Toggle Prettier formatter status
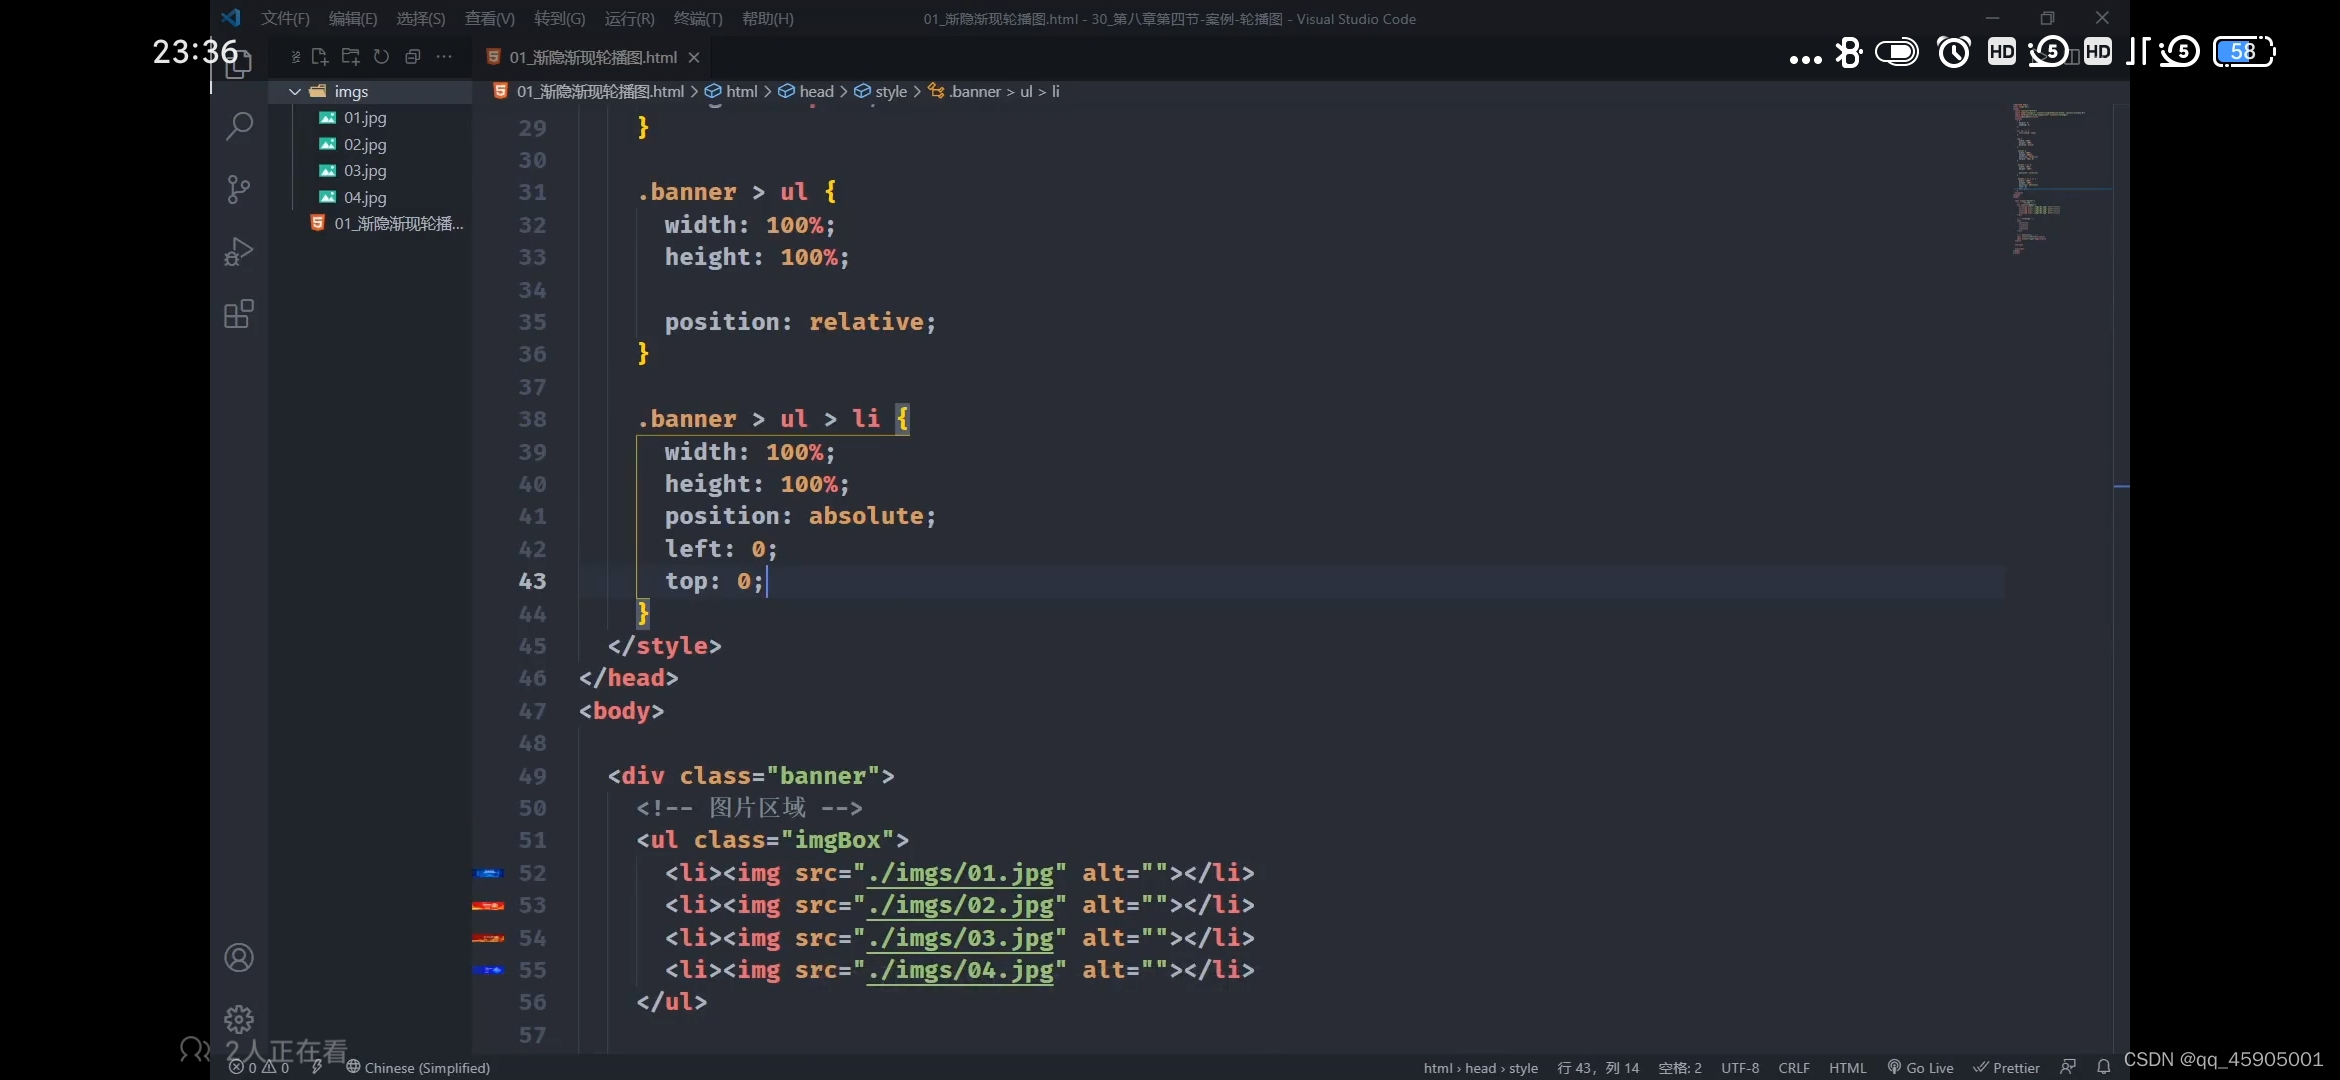This screenshot has width=2340, height=1080. (x=2006, y=1067)
